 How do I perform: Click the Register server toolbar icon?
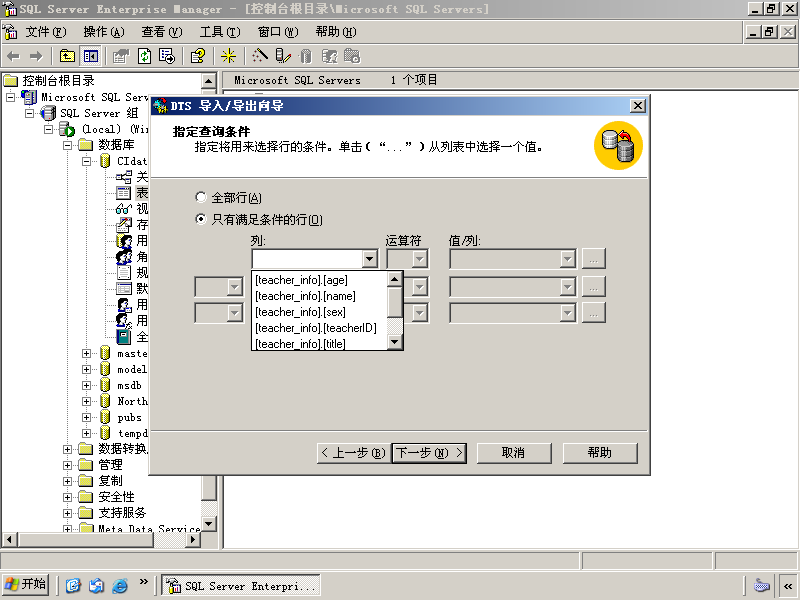283,56
